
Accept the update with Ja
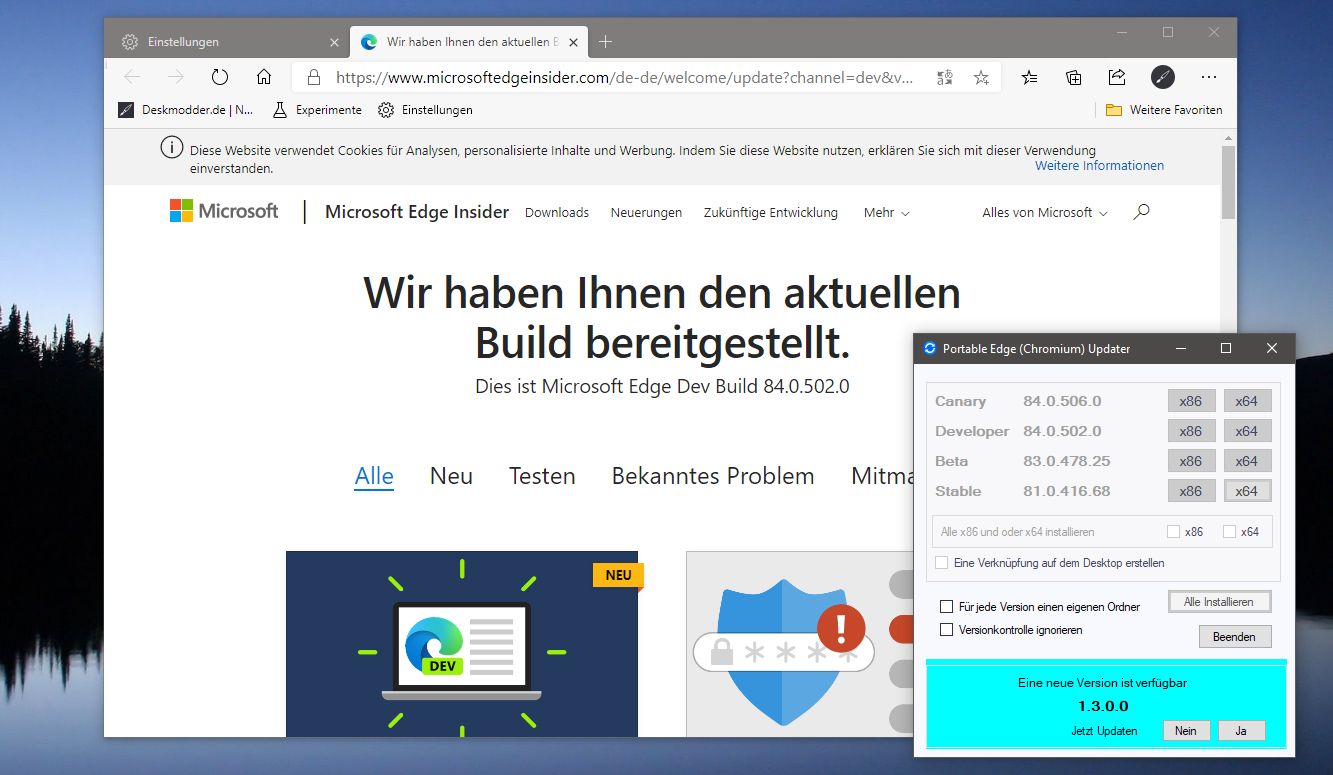coord(1241,731)
